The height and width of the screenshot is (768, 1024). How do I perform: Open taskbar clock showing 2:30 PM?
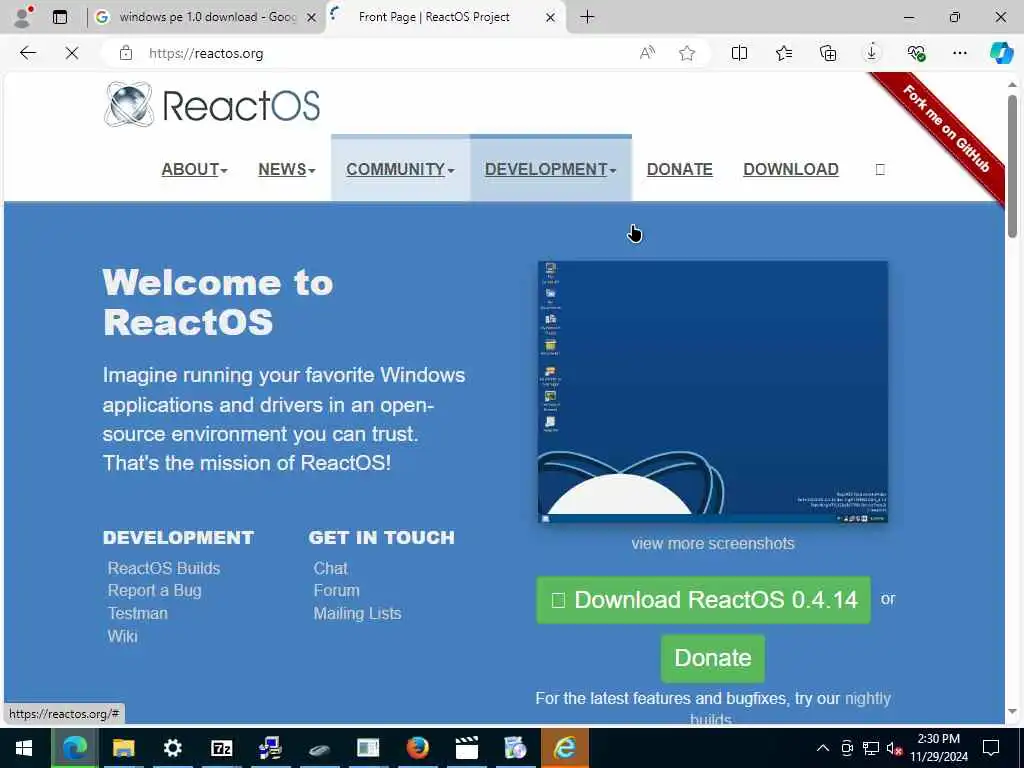point(939,748)
